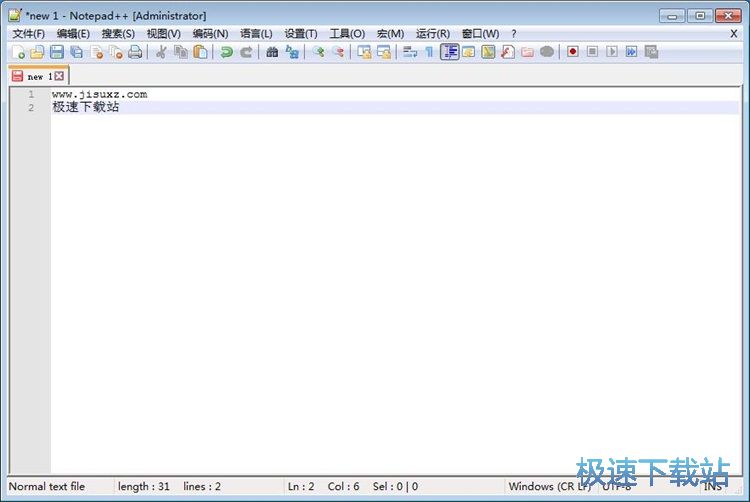The height and width of the screenshot is (502, 750).
Task: Open the ? help menu
Action: [514, 33]
